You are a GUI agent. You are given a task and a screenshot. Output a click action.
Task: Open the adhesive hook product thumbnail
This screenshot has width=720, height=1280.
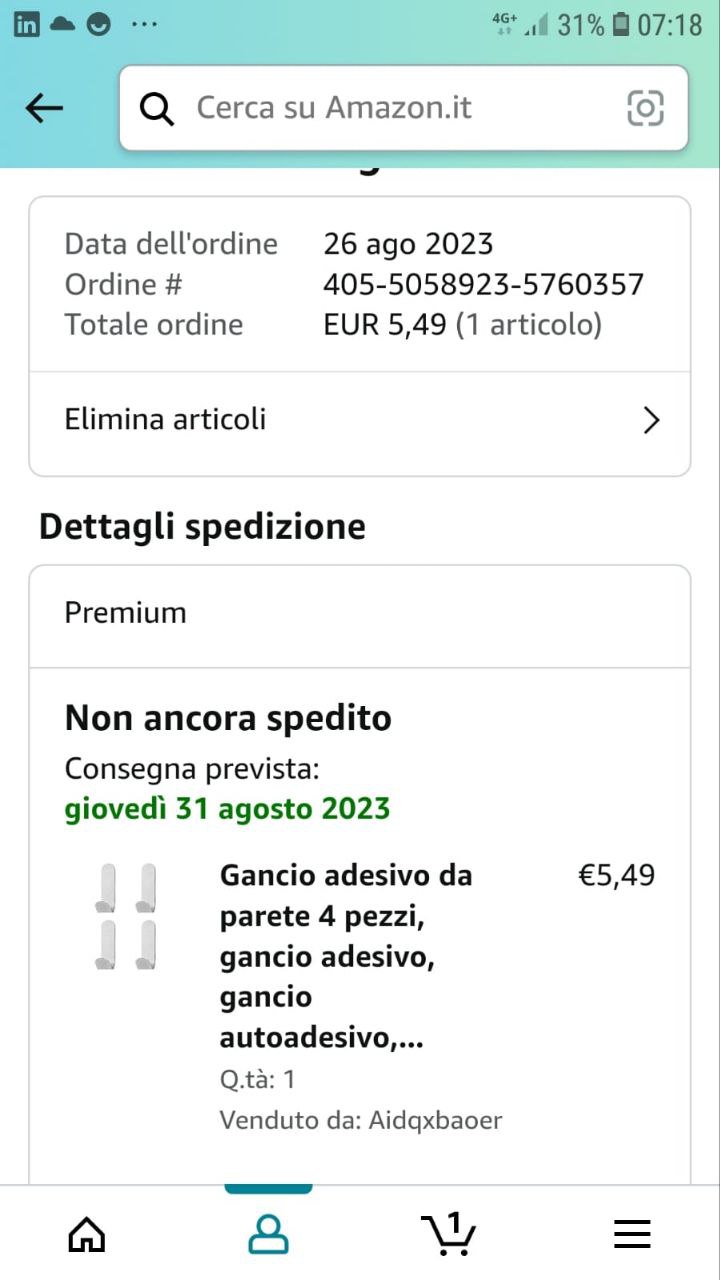[125, 917]
